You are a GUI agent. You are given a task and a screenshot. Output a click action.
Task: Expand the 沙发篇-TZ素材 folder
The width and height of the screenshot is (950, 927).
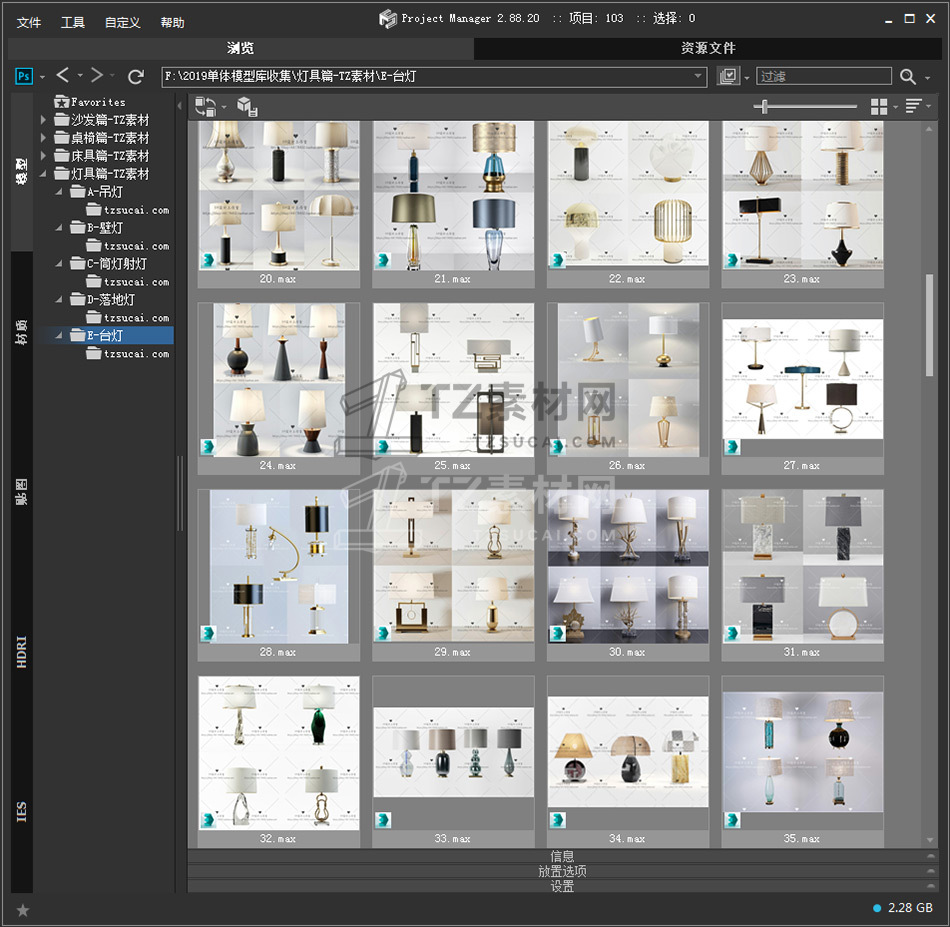click(x=44, y=120)
